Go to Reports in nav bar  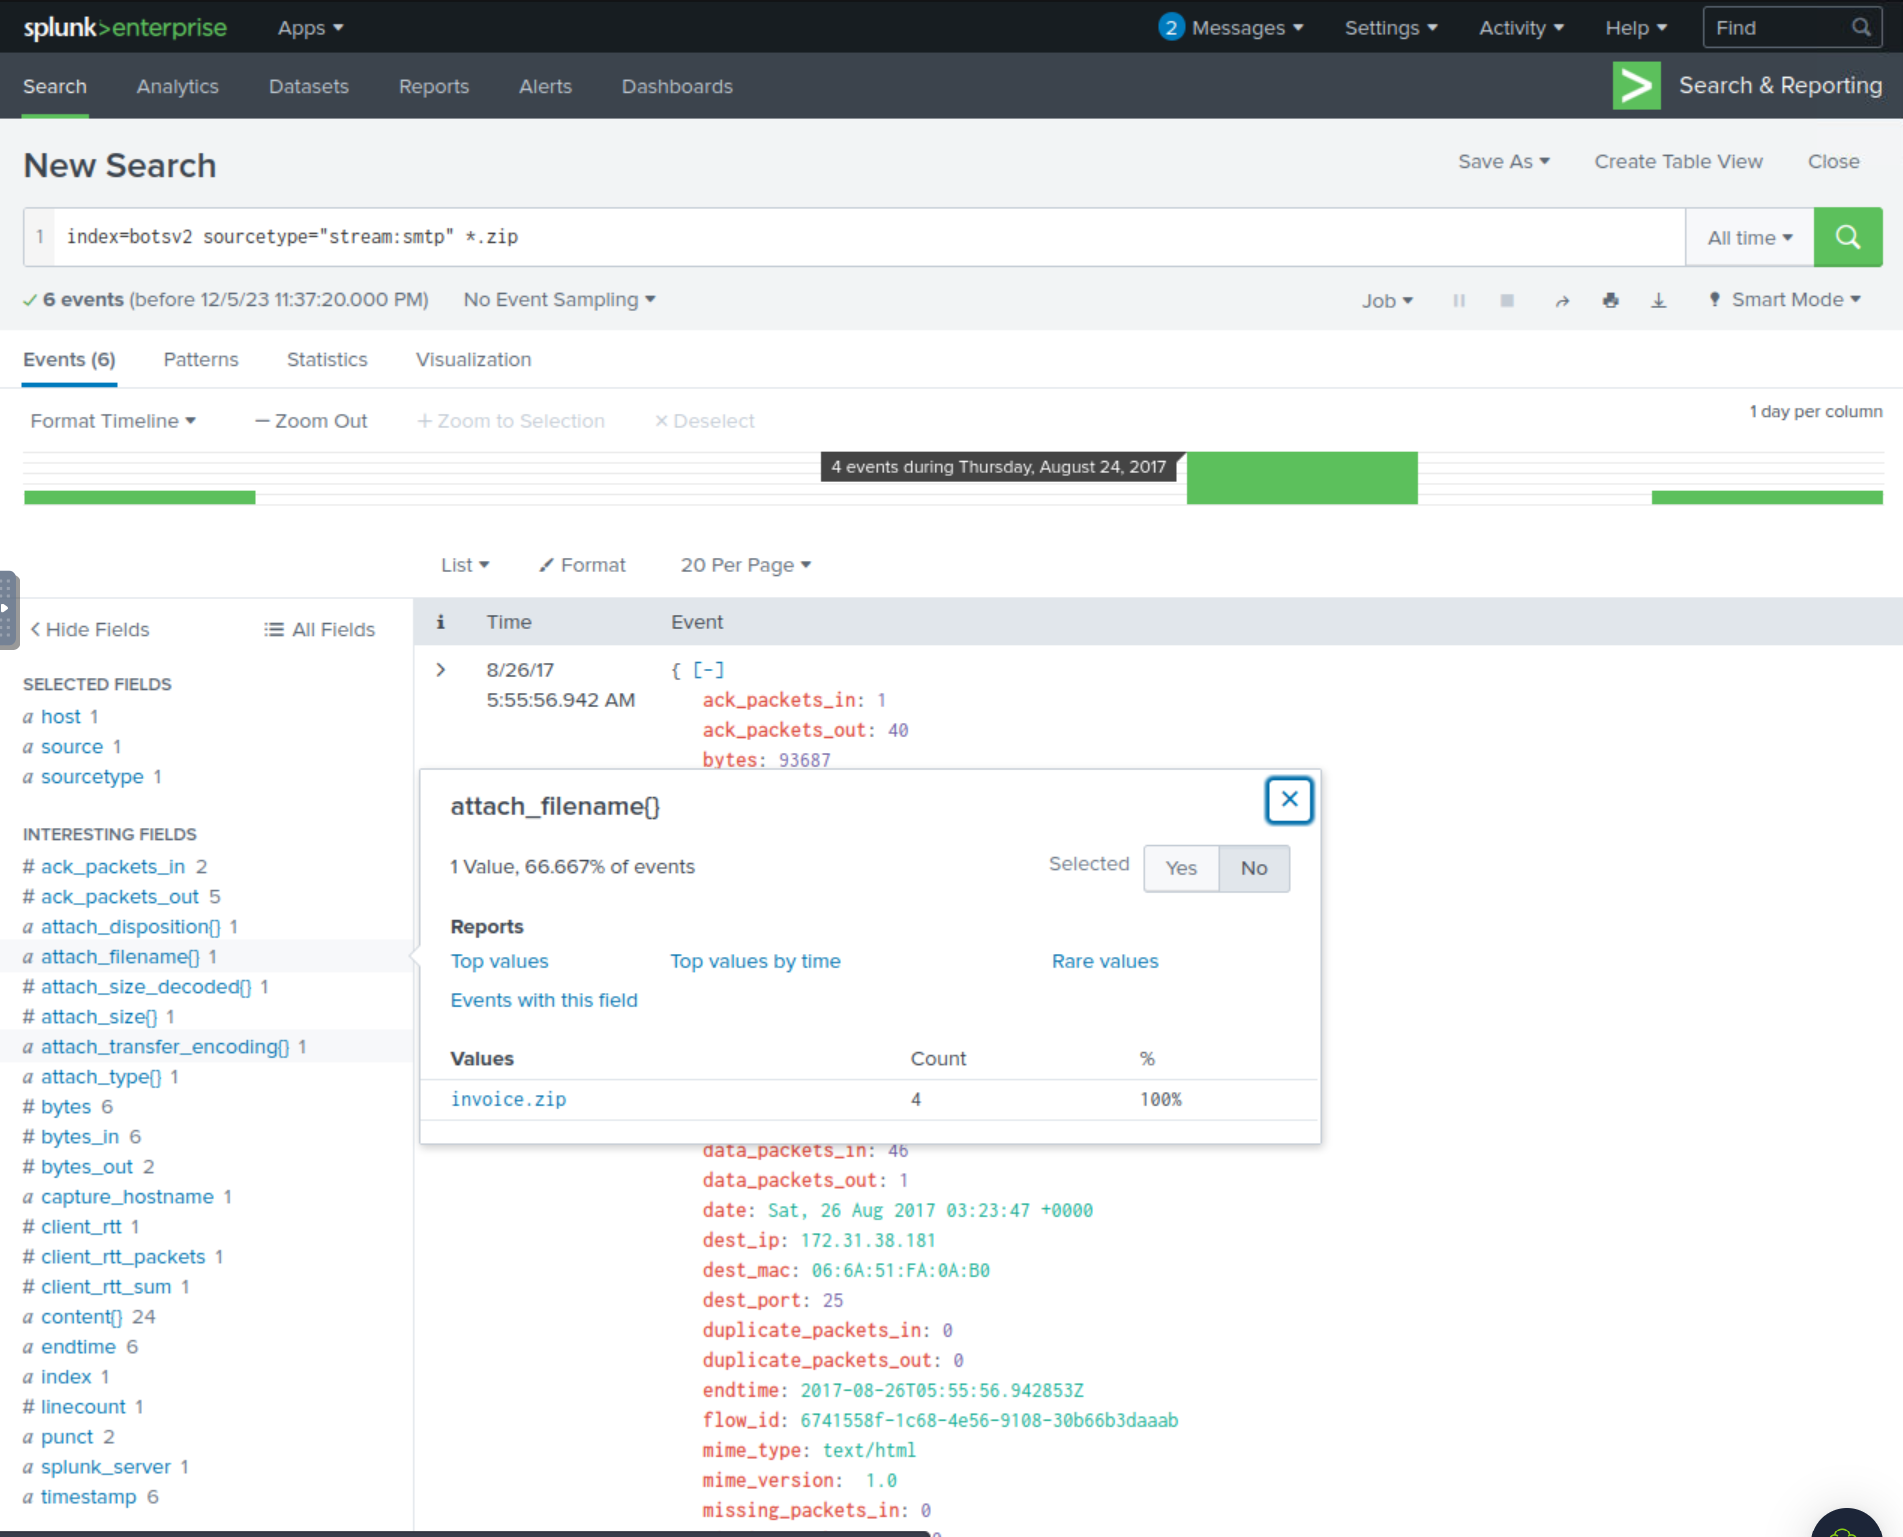pos(434,86)
